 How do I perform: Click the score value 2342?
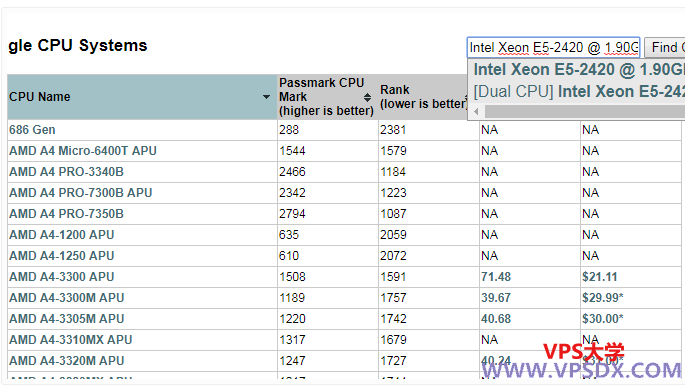point(292,193)
